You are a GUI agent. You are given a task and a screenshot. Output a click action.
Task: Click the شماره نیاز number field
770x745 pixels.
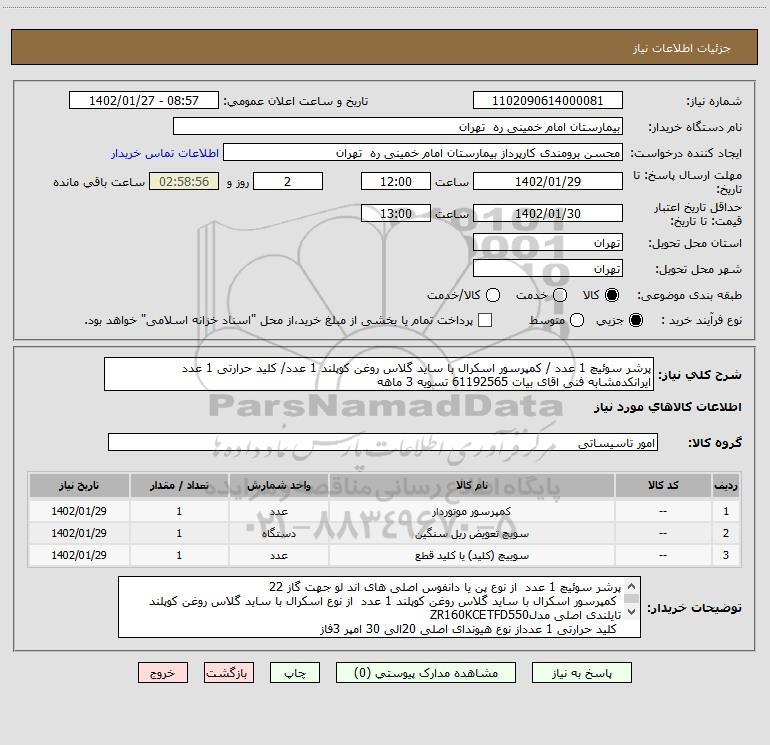pyautogui.click(x=548, y=101)
